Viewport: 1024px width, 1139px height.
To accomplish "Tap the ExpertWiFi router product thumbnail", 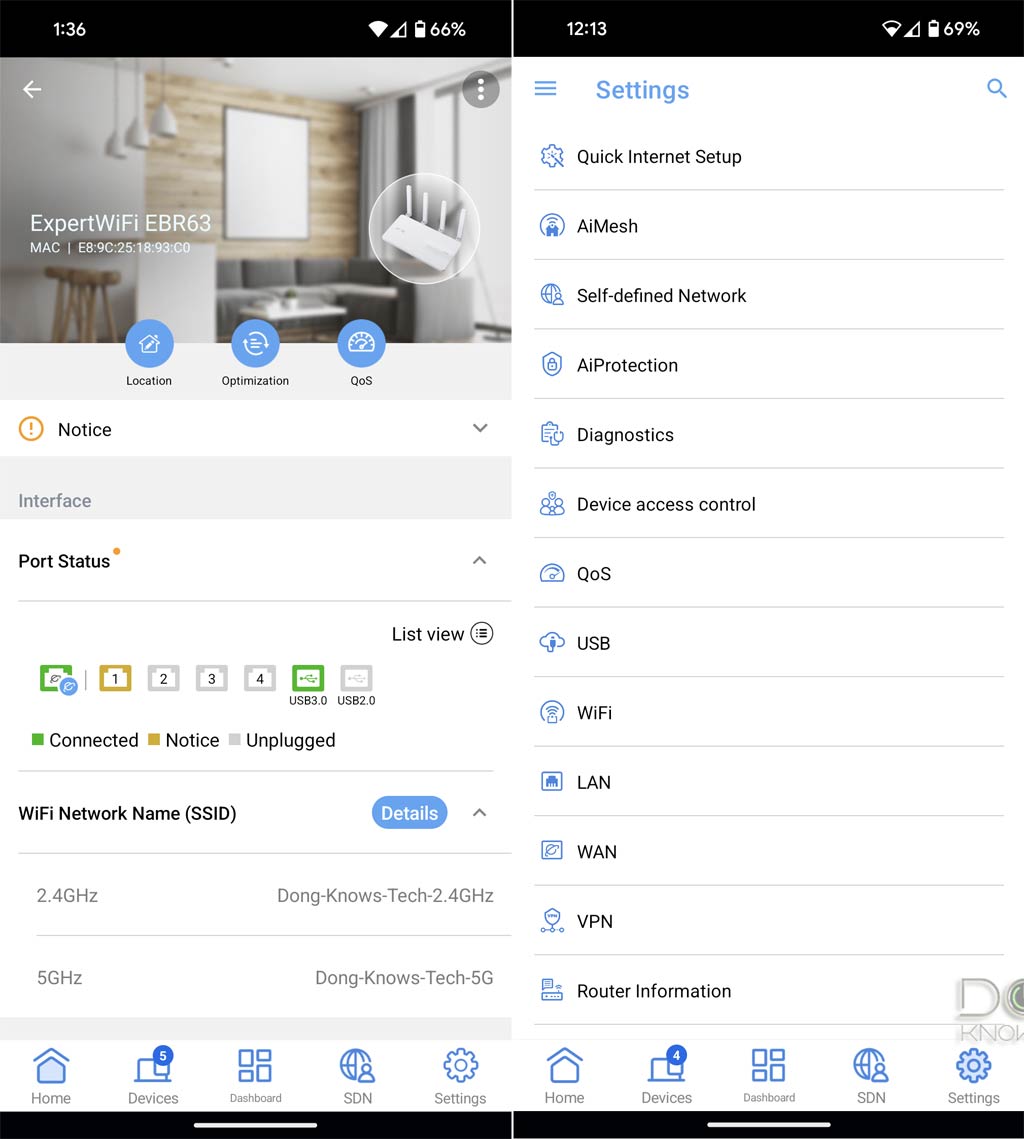I will tap(424, 230).
